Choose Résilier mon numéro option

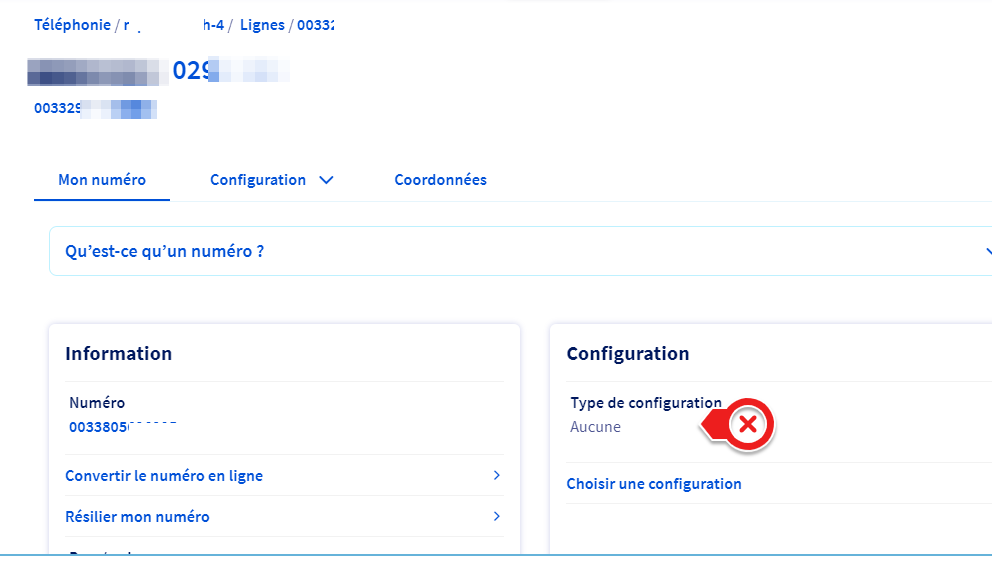coord(137,517)
